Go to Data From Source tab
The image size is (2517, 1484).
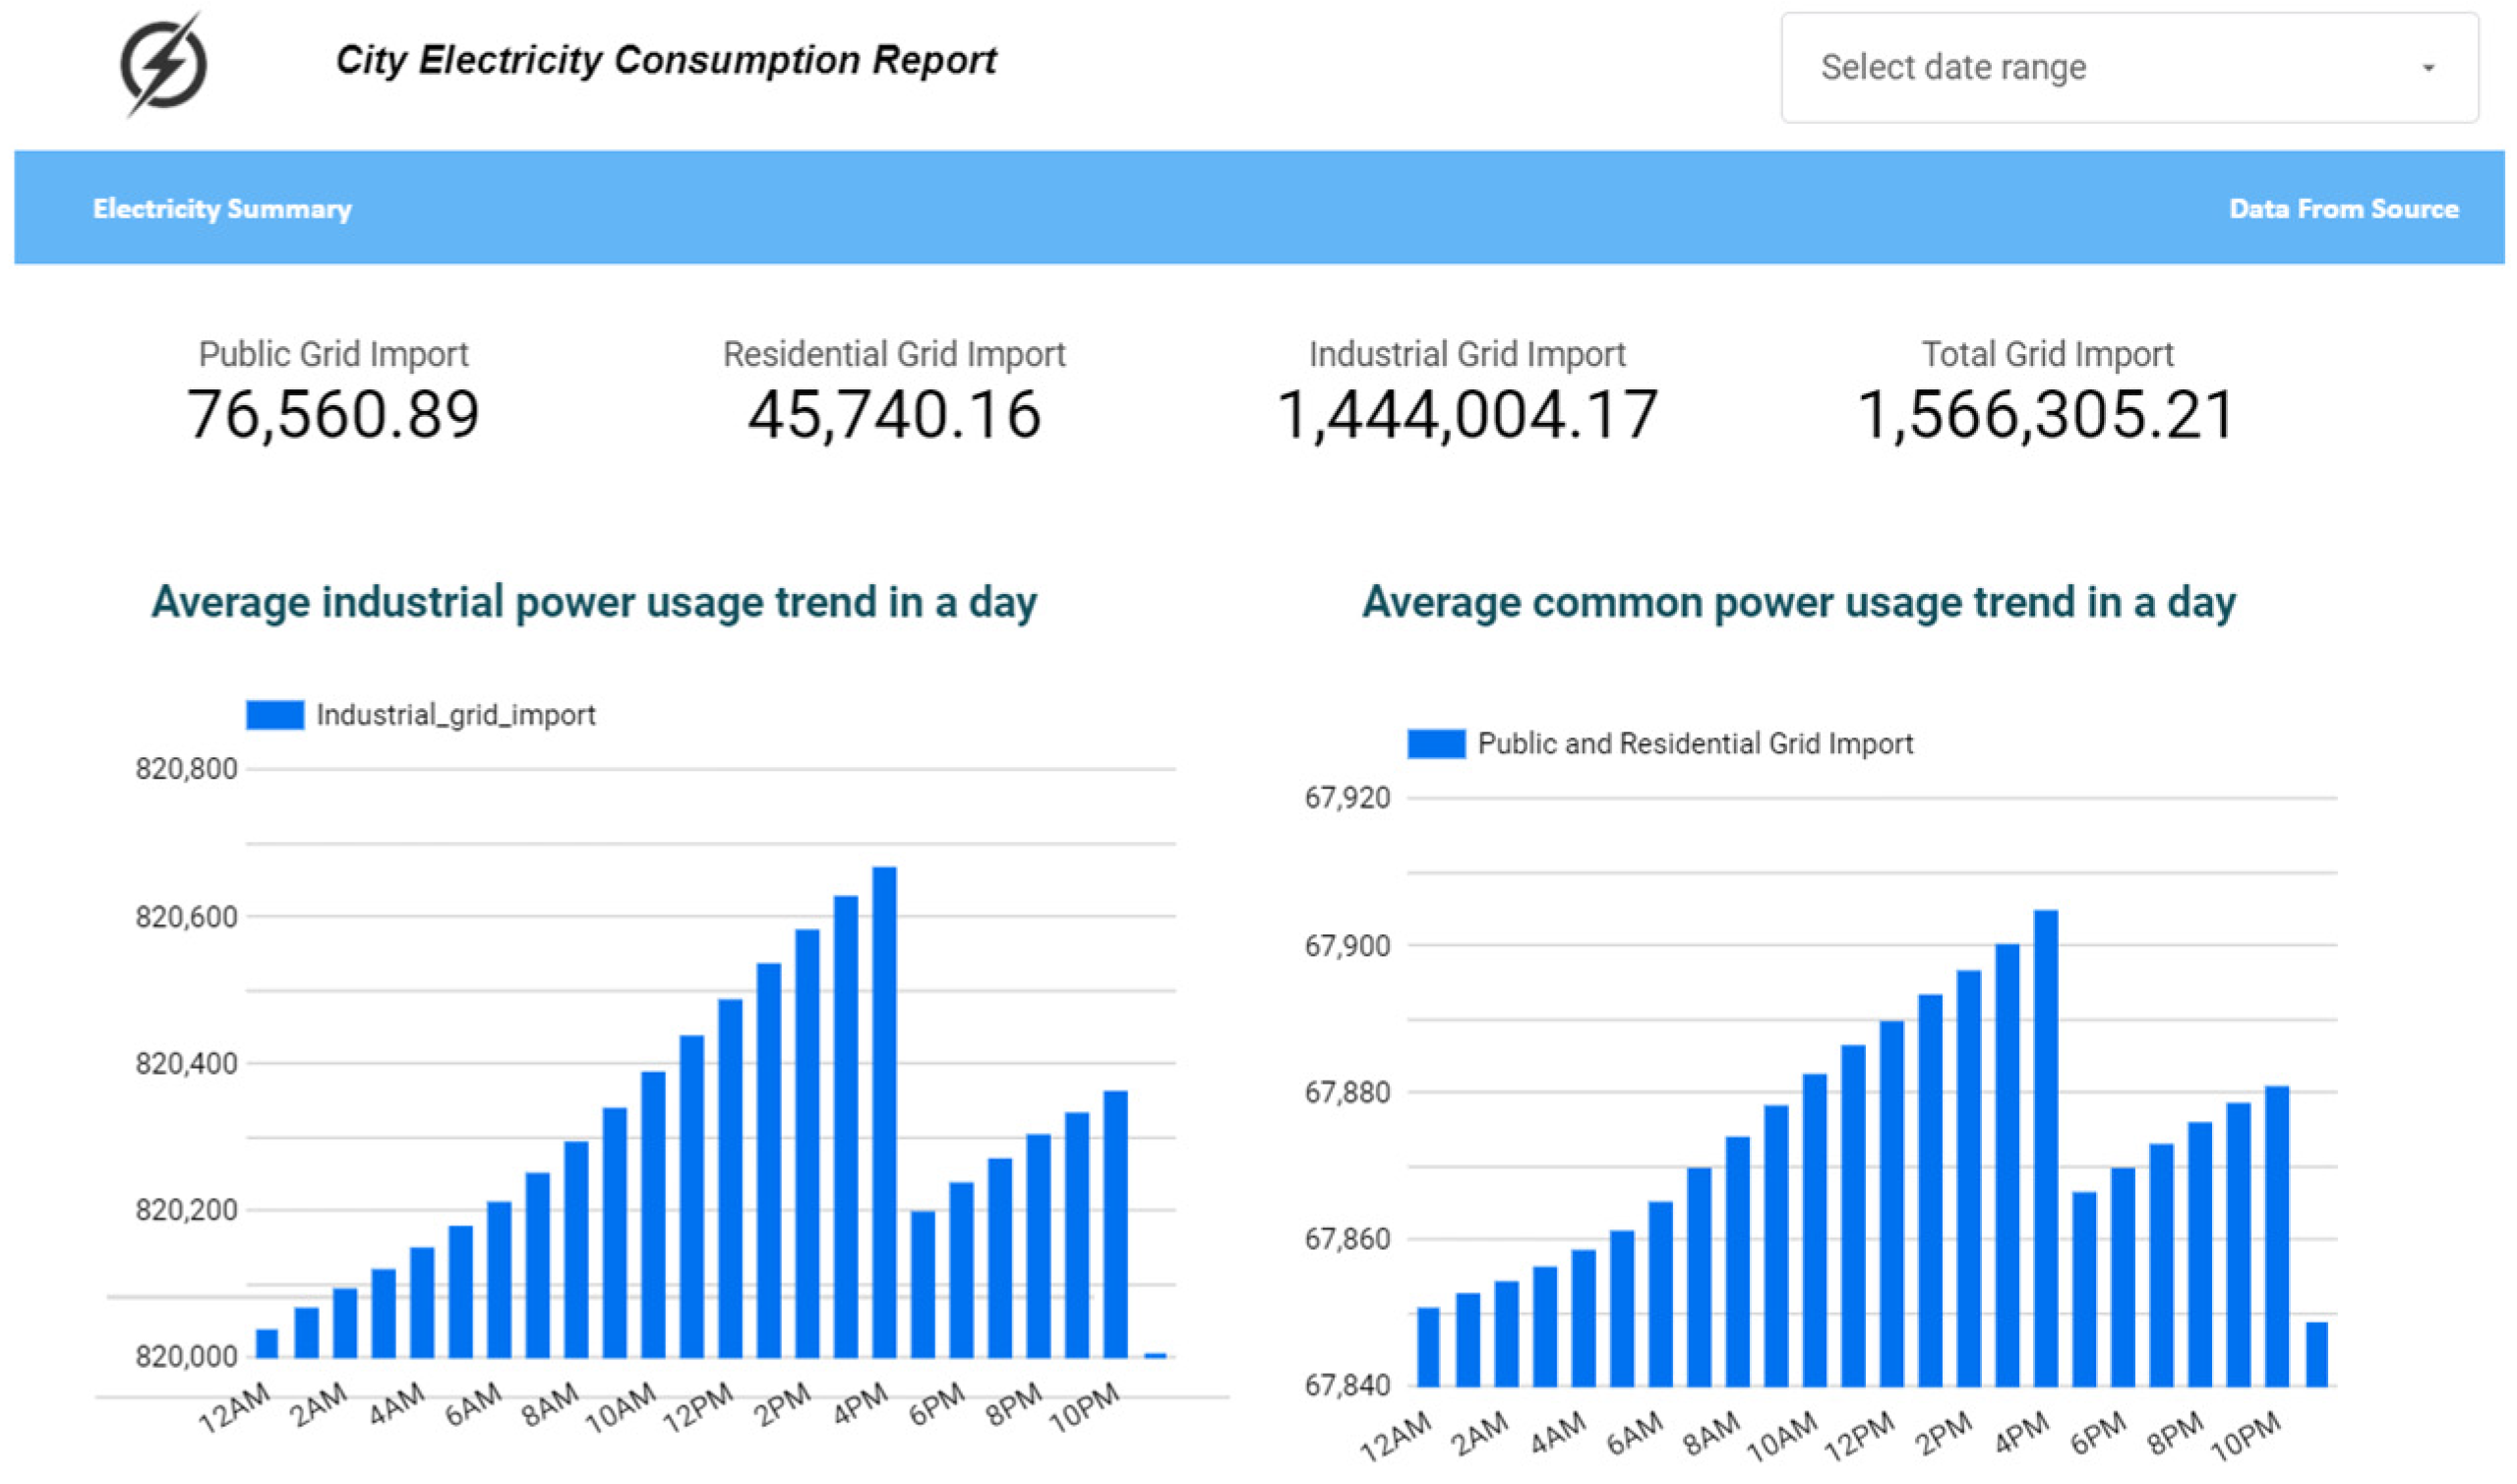point(2343,208)
